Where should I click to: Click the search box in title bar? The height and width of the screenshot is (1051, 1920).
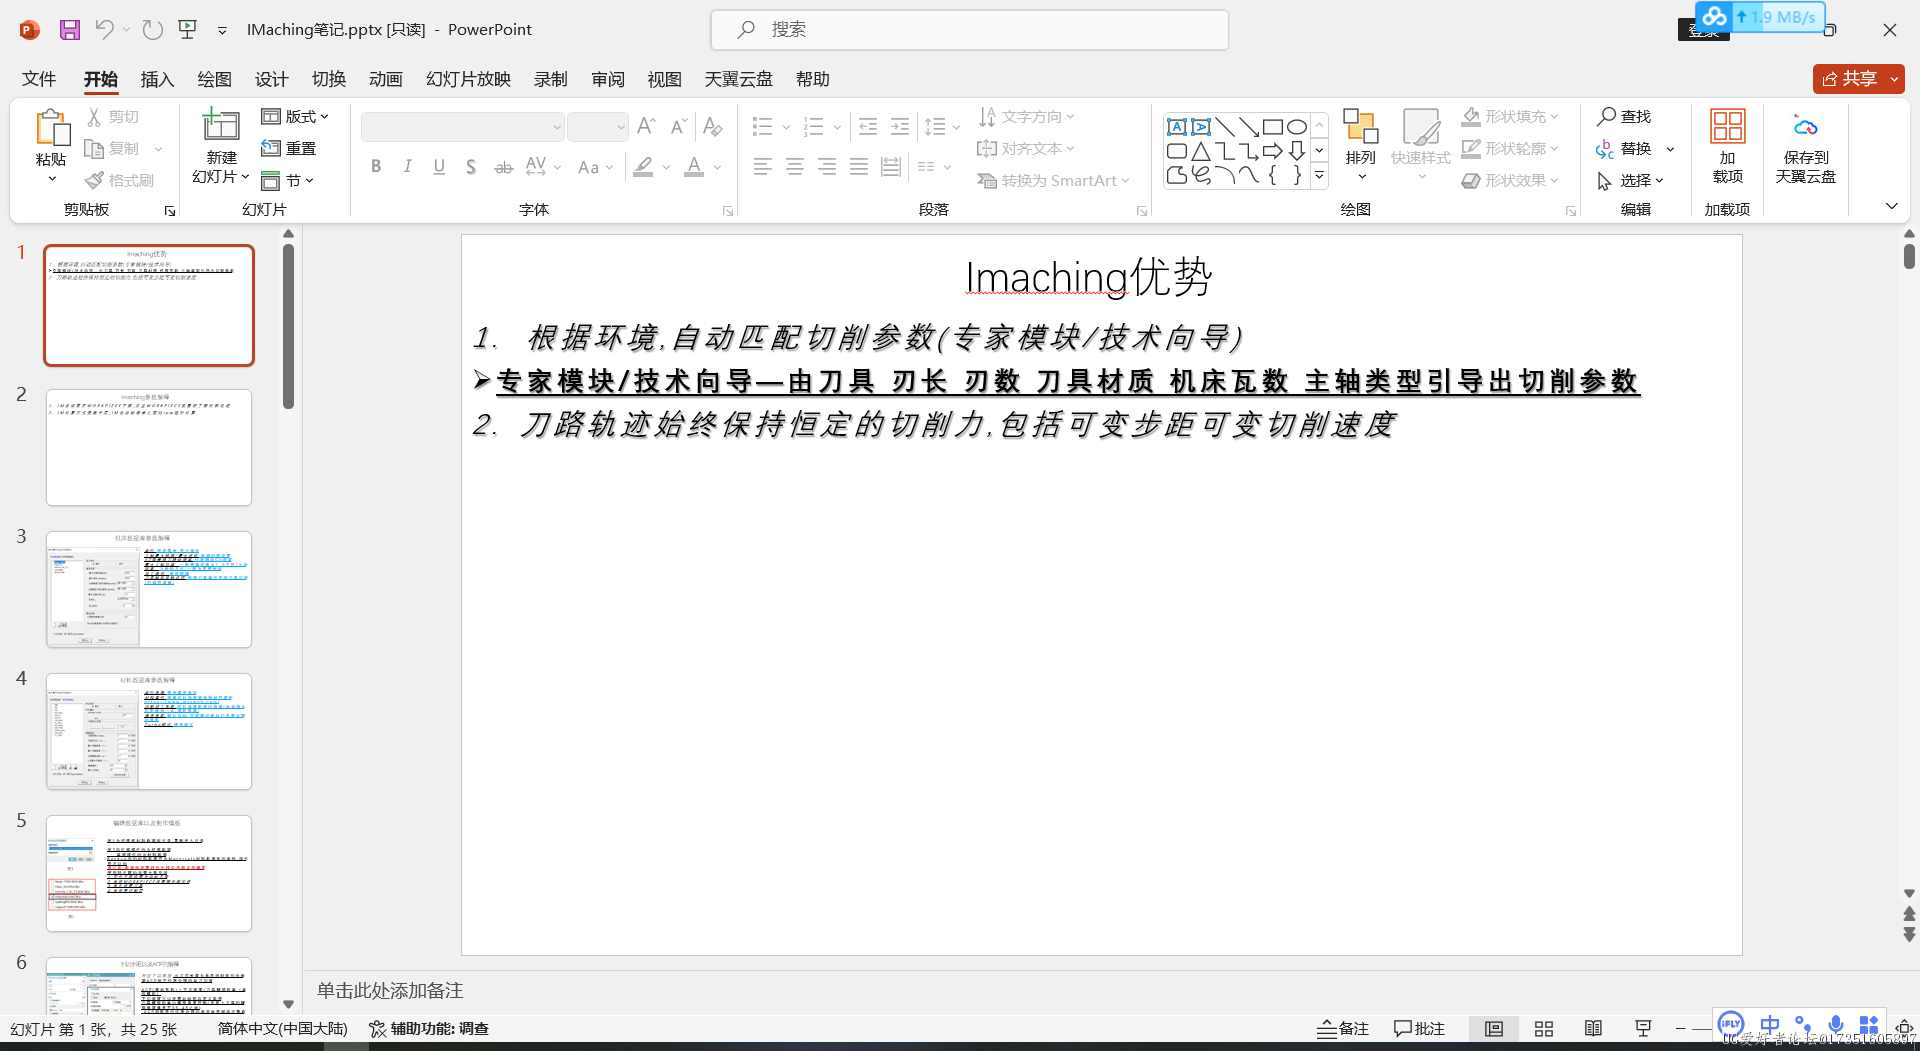969,30
